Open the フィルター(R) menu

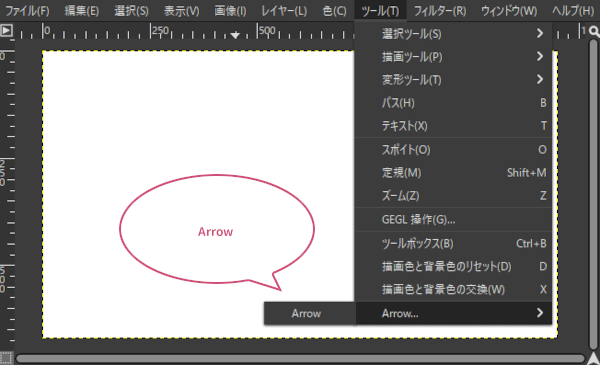pos(440,11)
